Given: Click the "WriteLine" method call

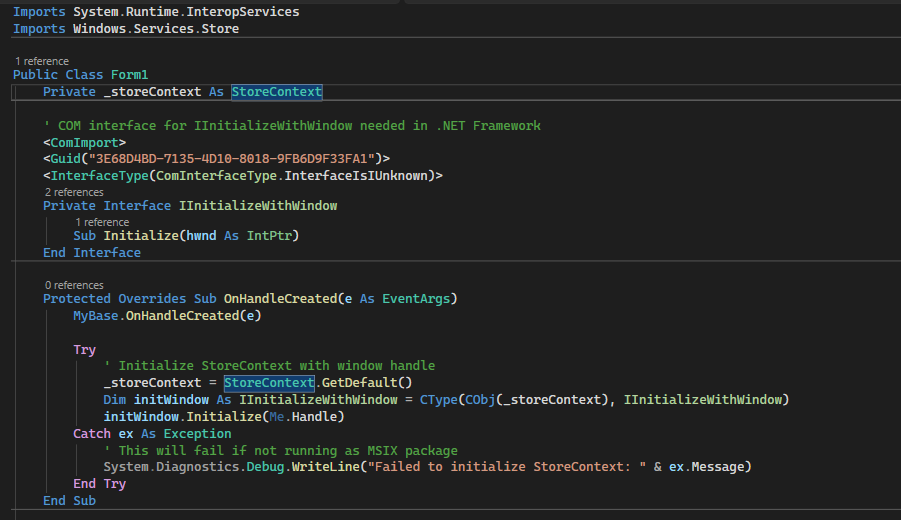Looking at the screenshot, I should tap(326, 467).
